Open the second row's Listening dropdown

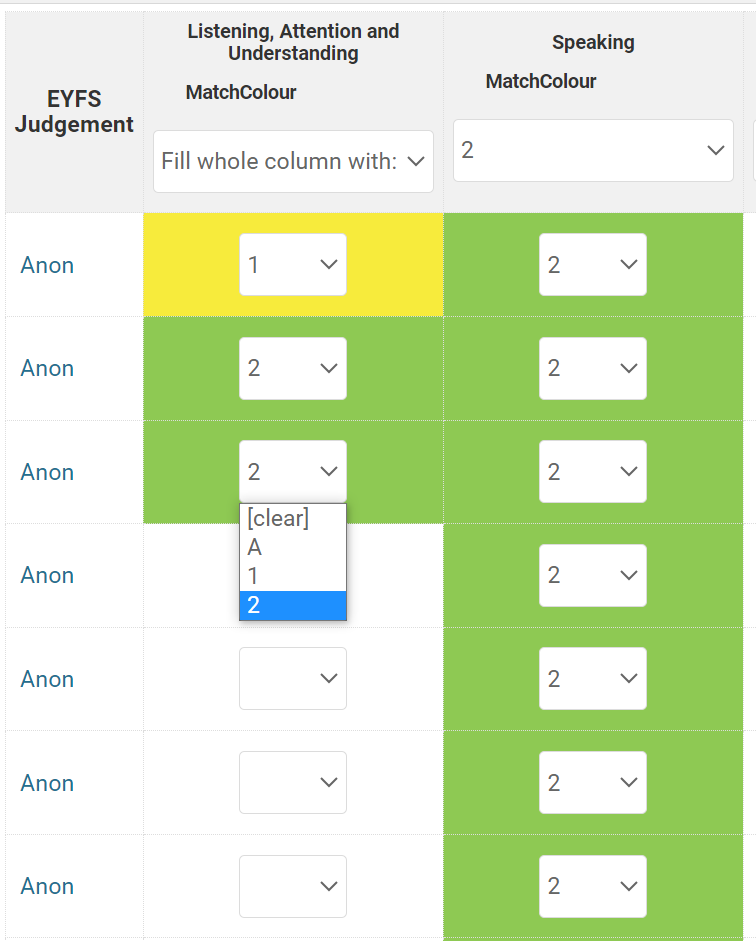293,368
